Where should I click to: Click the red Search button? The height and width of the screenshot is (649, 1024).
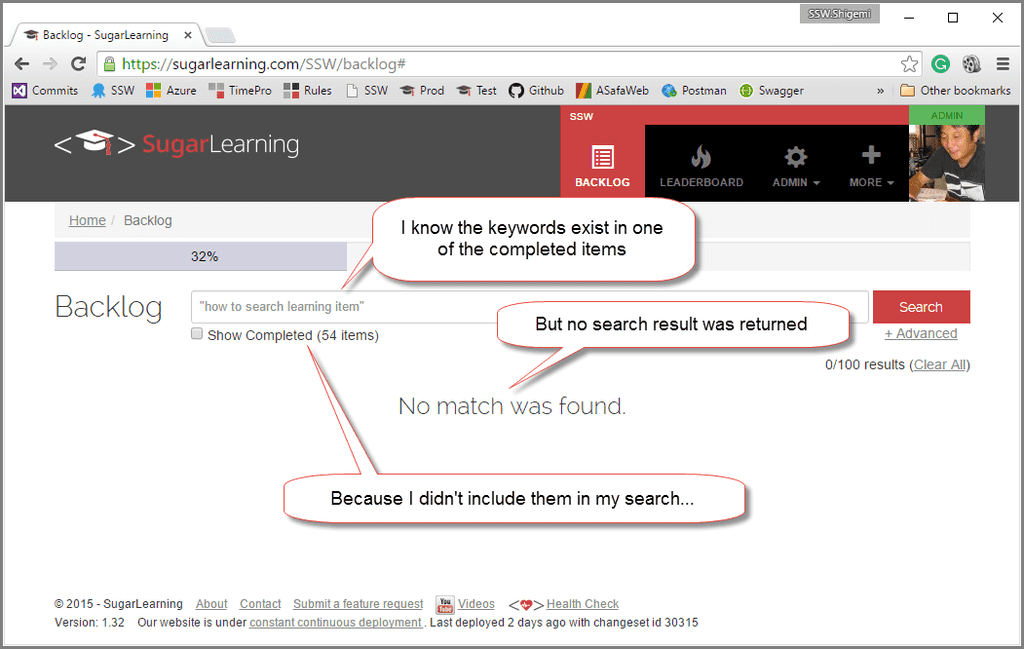pyautogui.click(x=921, y=306)
